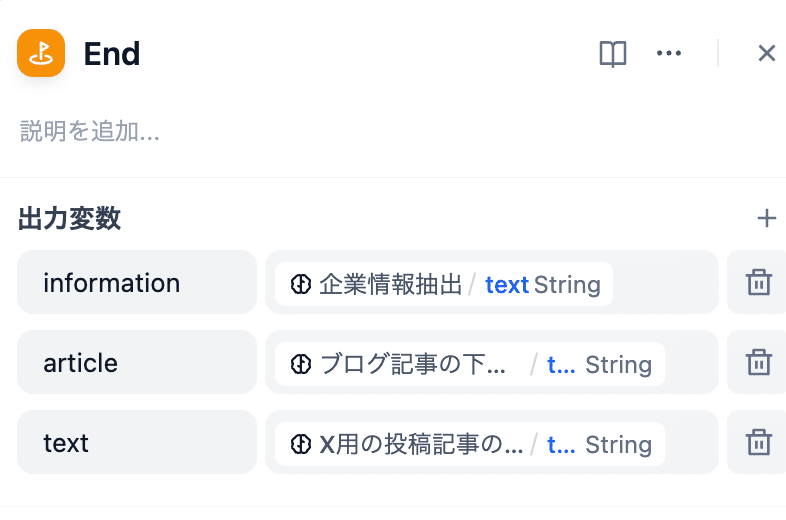Edit the text variable name field
The width and height of the screenshot is (786, 520).
pos(137,442)
